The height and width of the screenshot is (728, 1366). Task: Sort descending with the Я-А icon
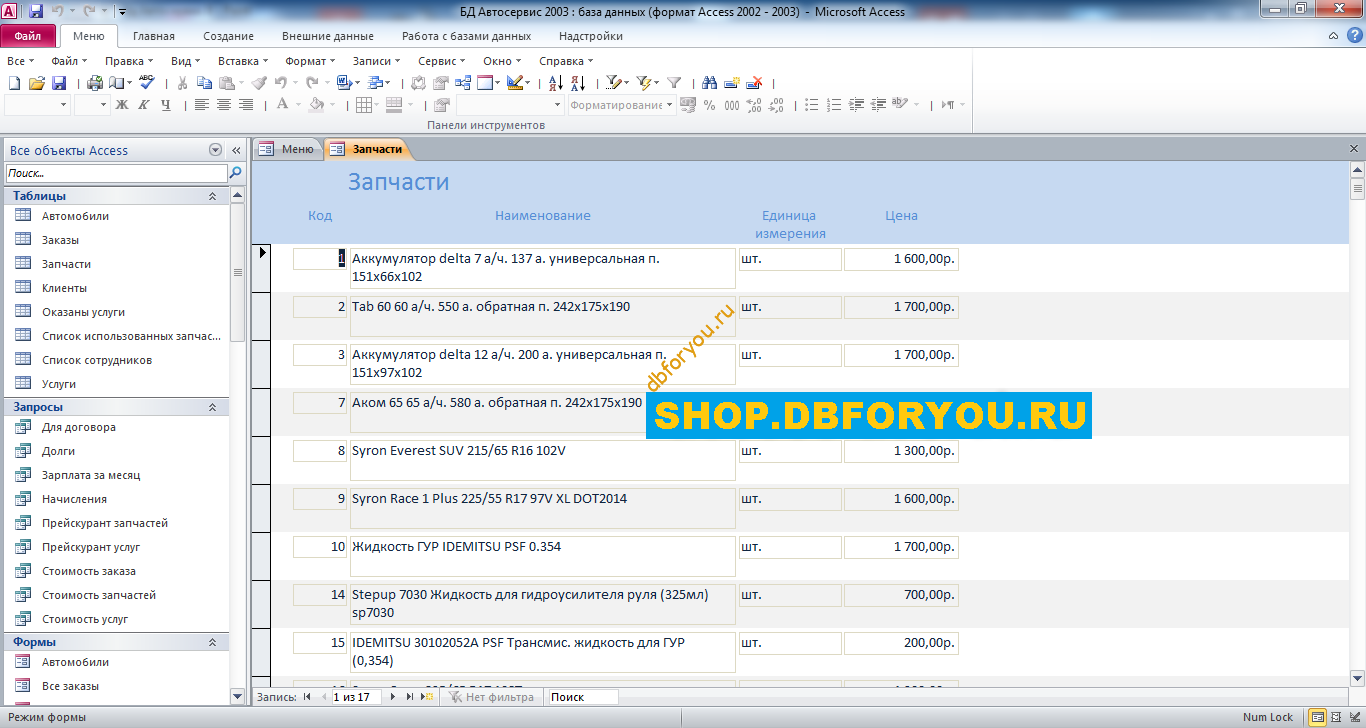[x=578, y=83]
